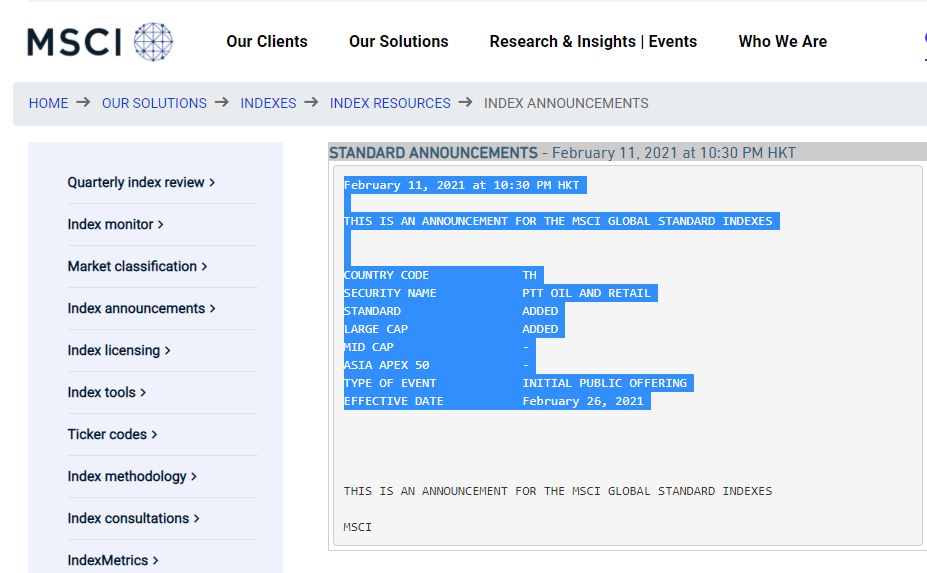Click the STANDARD row ADDED value
Viewport: 927px width, 573px height.
point(540,311)
